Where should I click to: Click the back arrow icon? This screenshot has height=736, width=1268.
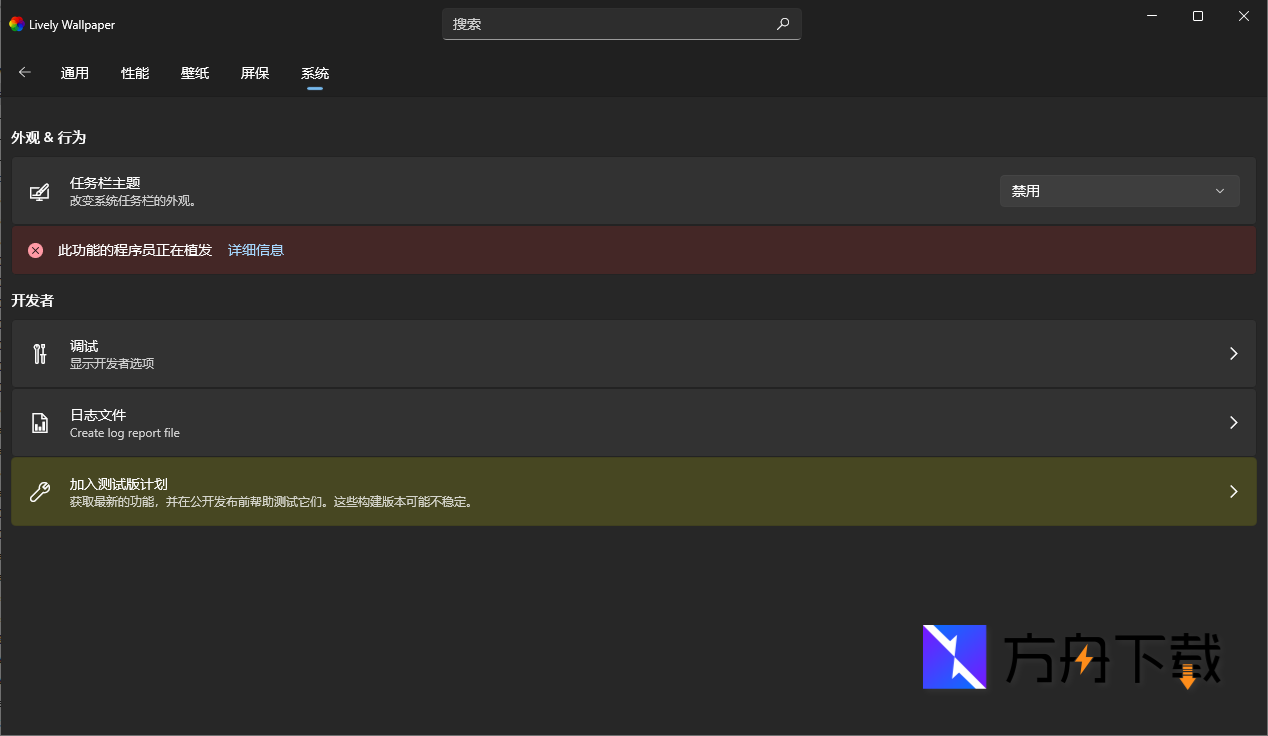click(25, 72)
